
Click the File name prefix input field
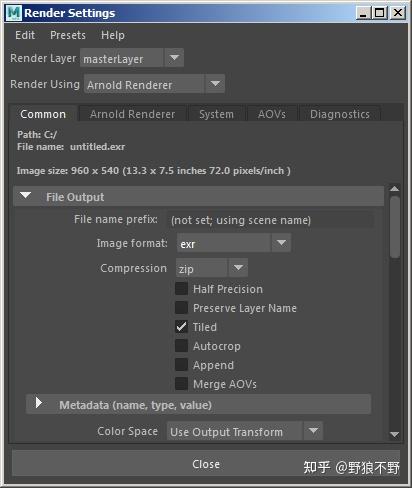tap(271, 220)
